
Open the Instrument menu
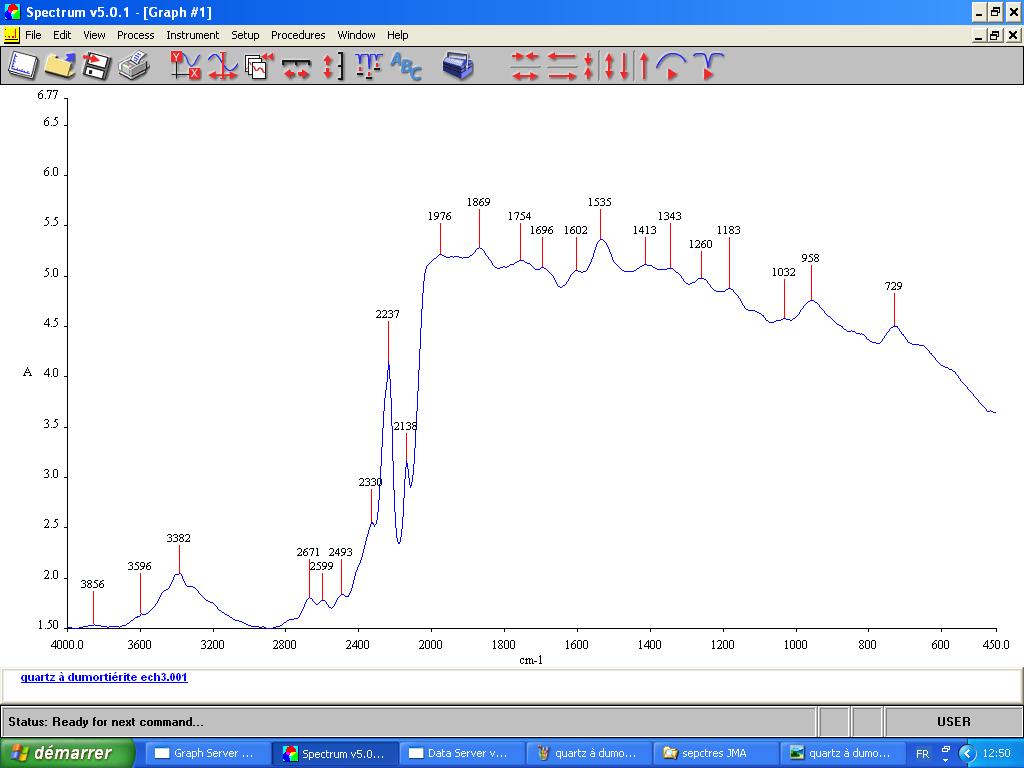192,35
